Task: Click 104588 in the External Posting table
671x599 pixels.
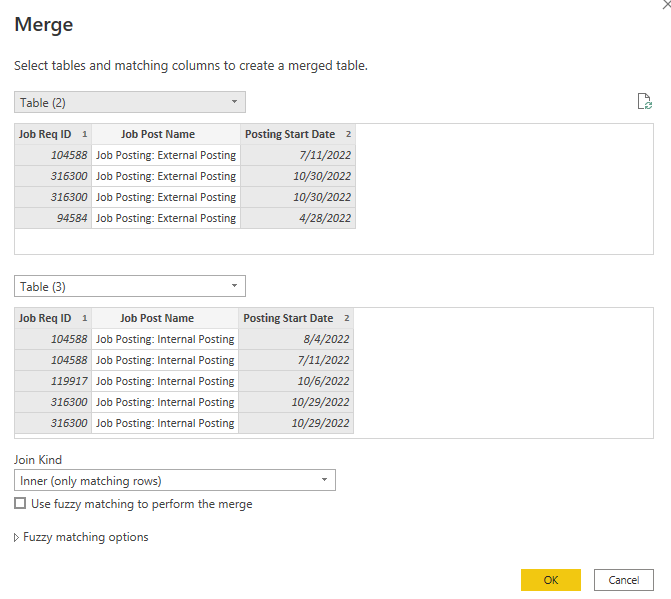Action: tap(53, 155)
